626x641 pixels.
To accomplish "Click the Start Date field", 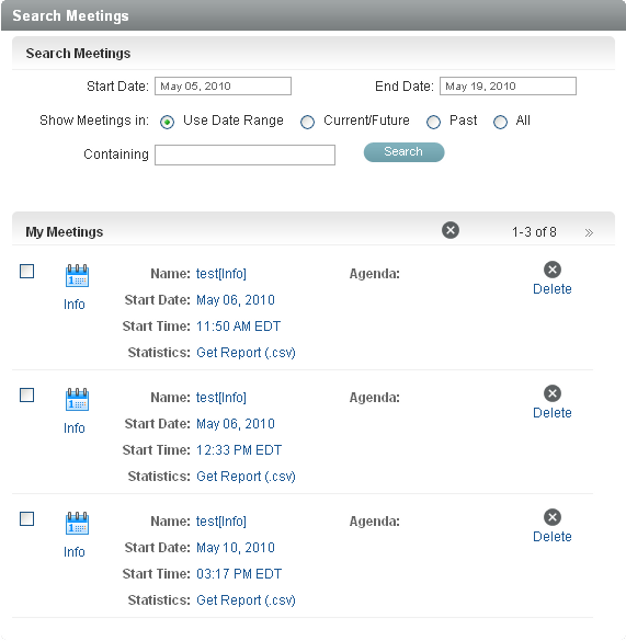I will pos(223,86).
